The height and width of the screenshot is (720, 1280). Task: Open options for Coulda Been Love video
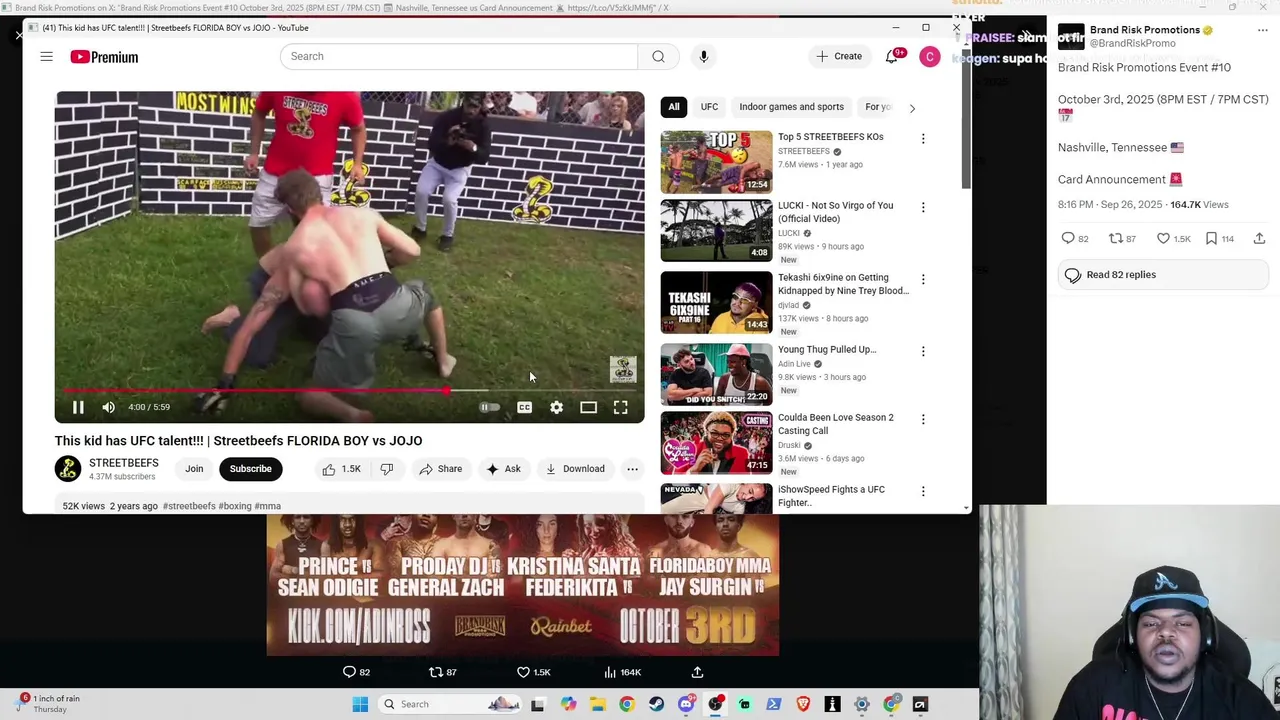(x=923, y=419)
